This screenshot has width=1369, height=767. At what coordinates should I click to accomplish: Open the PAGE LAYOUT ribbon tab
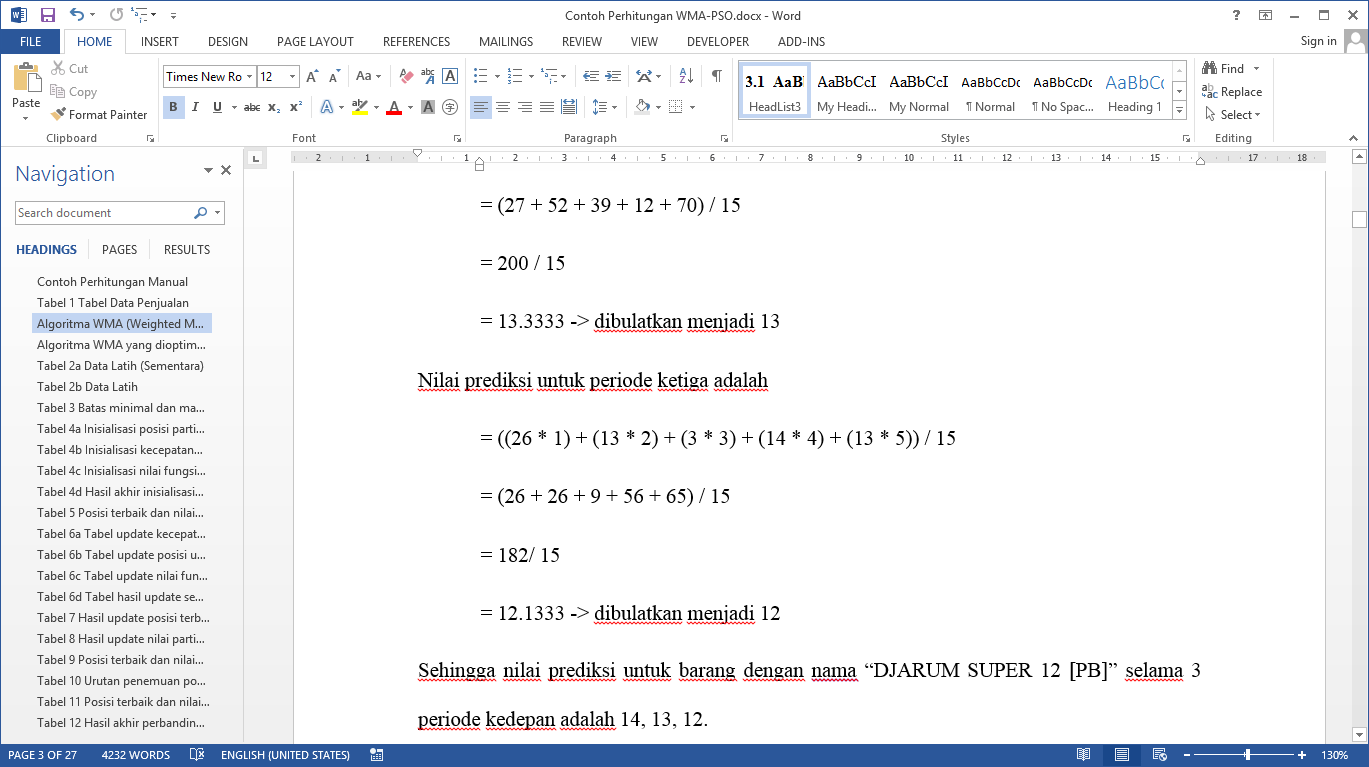pos(315,42)
